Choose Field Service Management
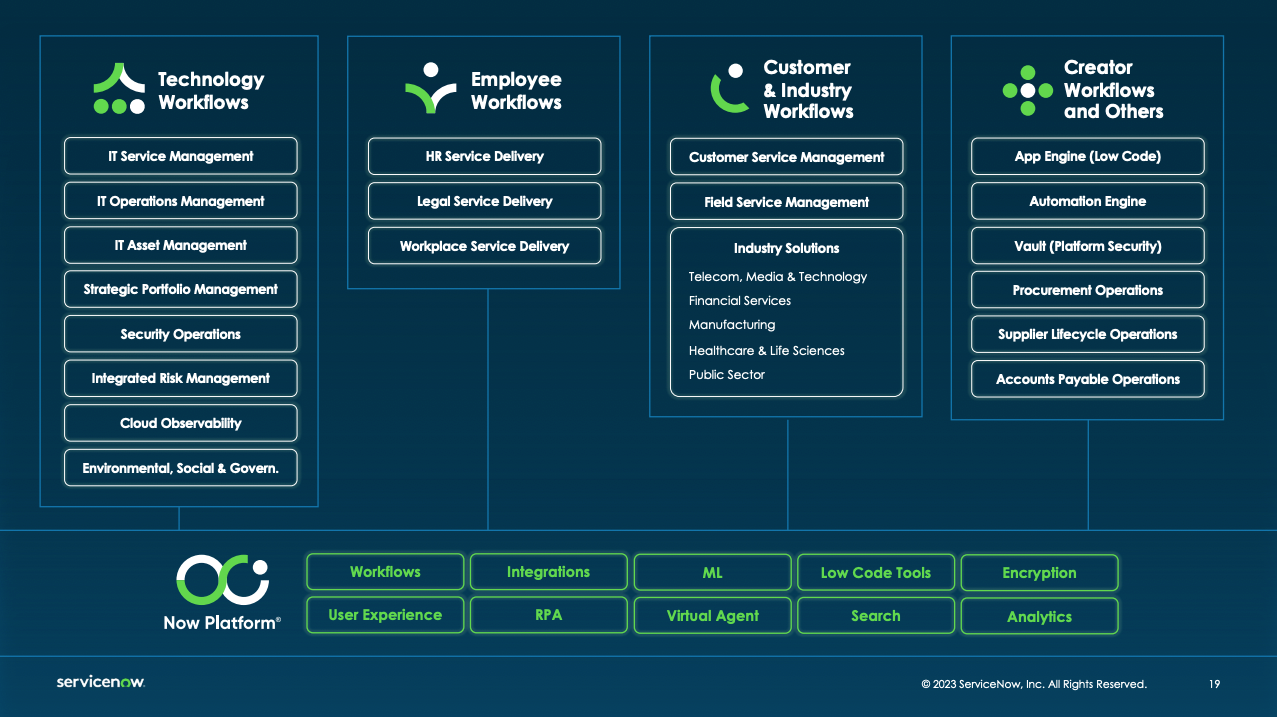Screen dimensions: 1277x717 point(786,201)
